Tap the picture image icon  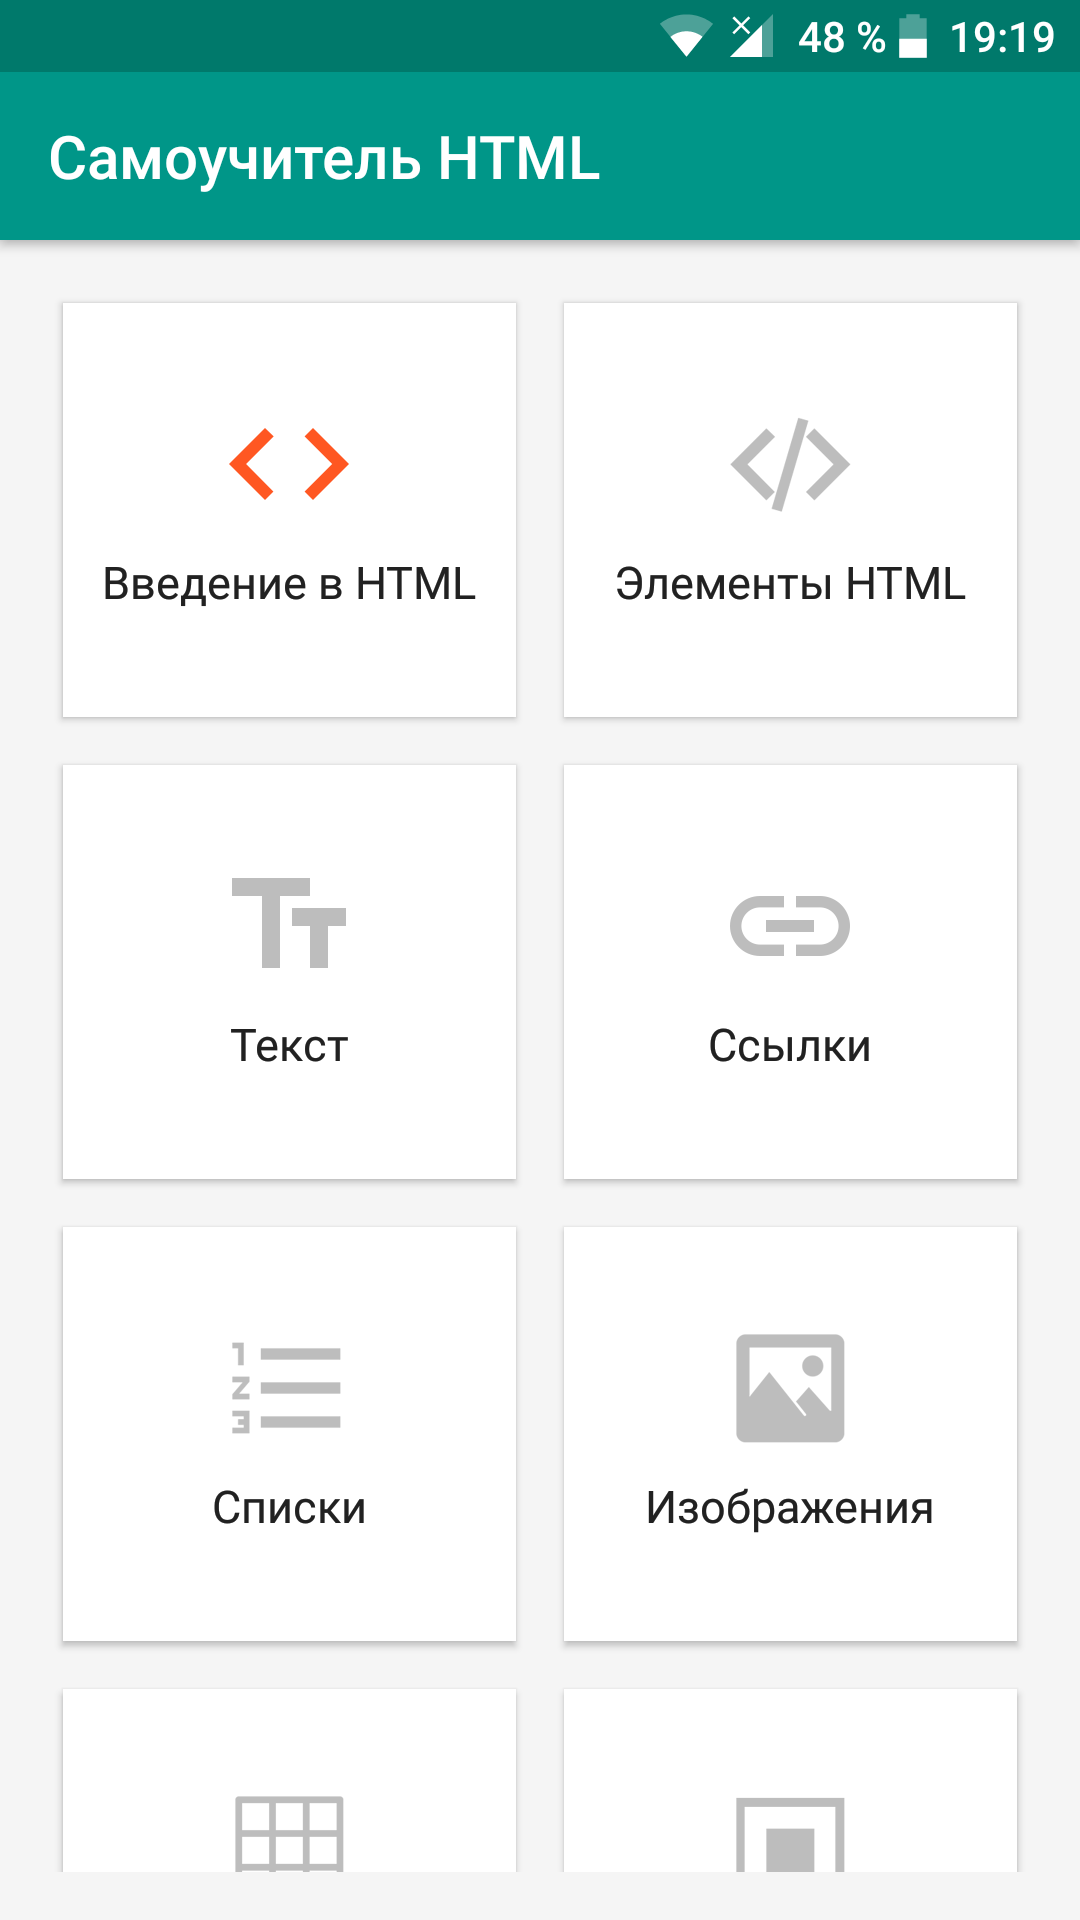(x=790, y=1388)
